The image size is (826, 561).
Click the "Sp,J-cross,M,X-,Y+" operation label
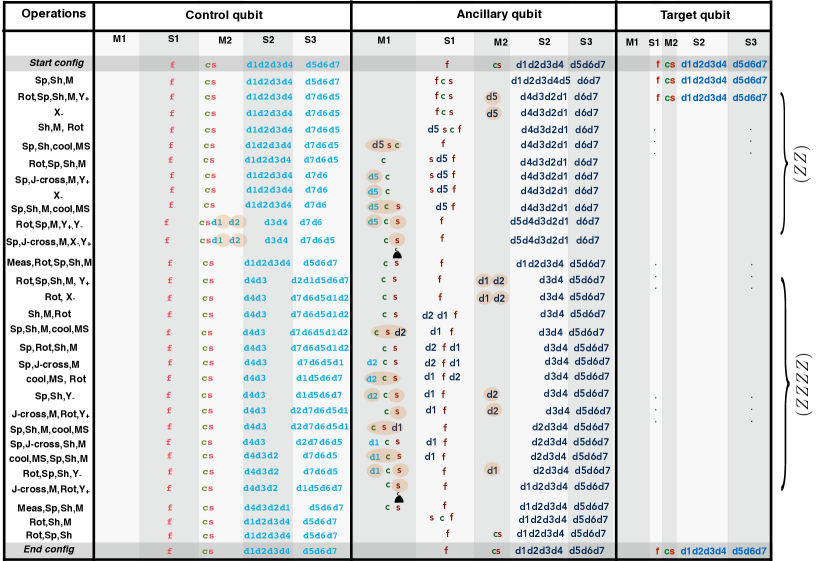click(48, 242)
